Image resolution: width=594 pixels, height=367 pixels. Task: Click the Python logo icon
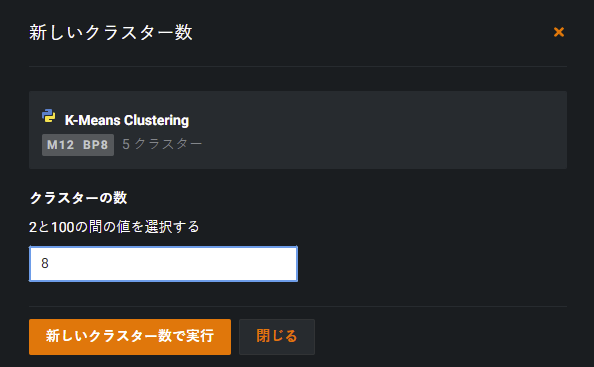pyautogui.click(x=48, y=116)
